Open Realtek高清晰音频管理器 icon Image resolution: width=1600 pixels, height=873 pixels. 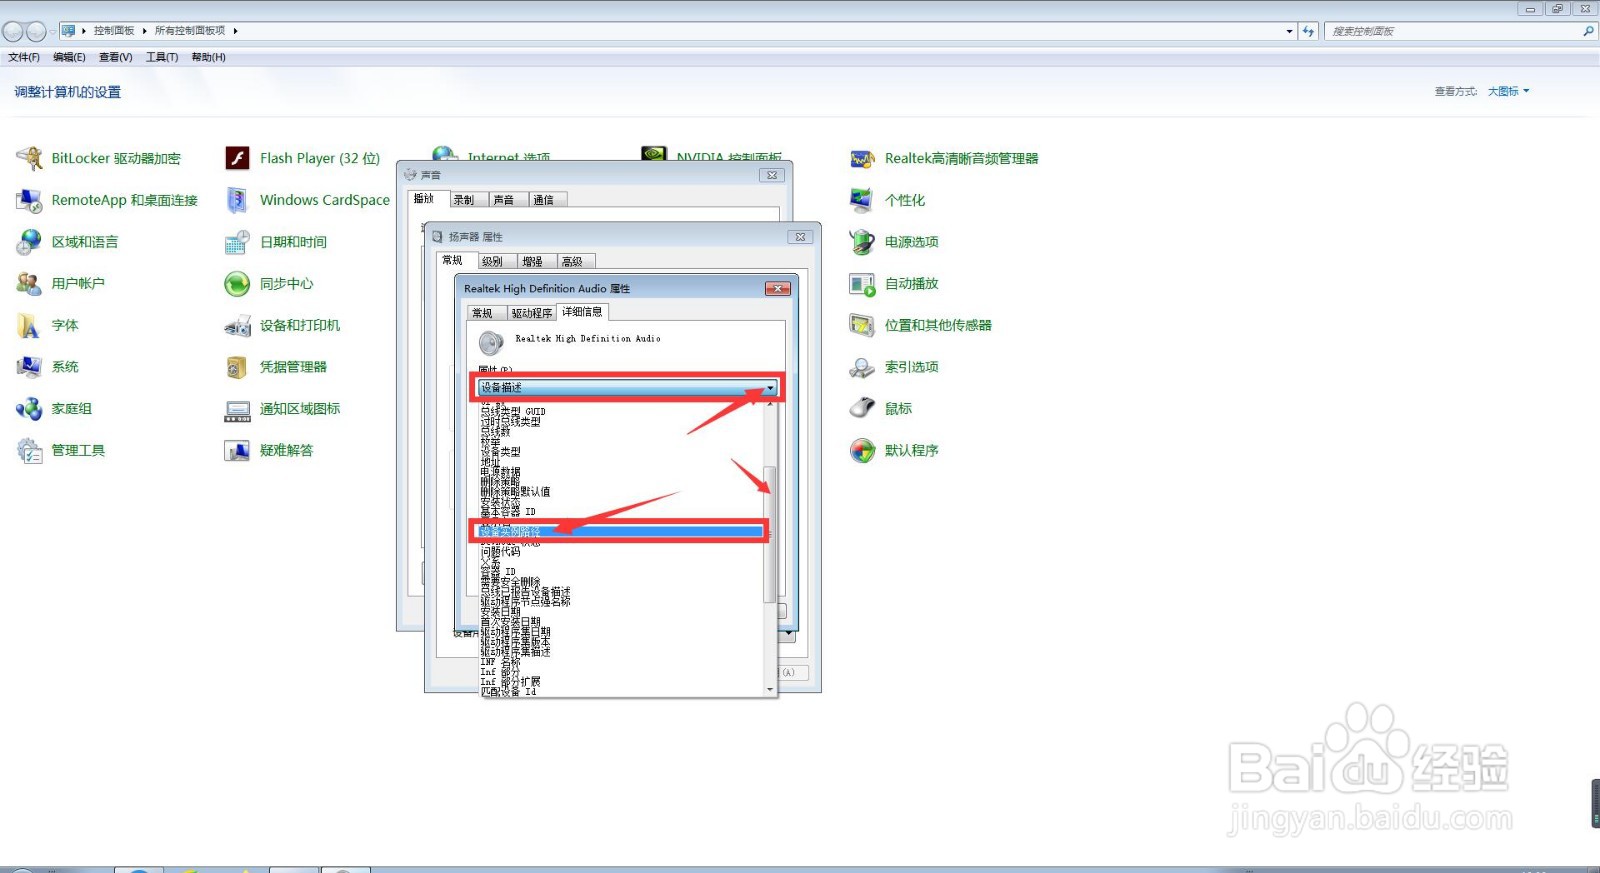point(862,158)
